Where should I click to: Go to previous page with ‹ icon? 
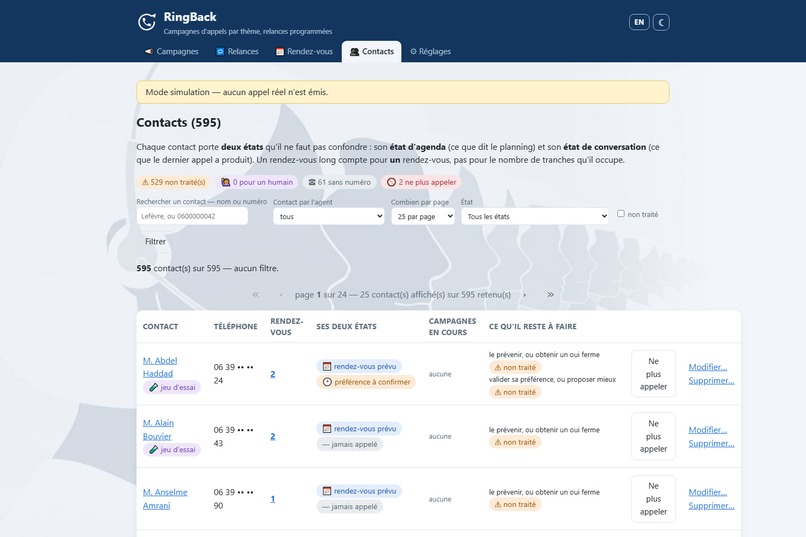coord(281,294)
